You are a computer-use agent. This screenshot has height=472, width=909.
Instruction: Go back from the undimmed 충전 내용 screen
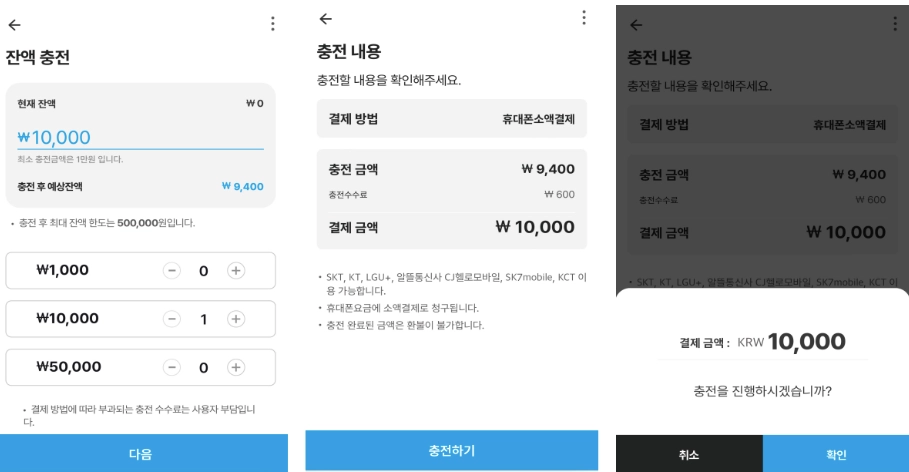(324, 20)
